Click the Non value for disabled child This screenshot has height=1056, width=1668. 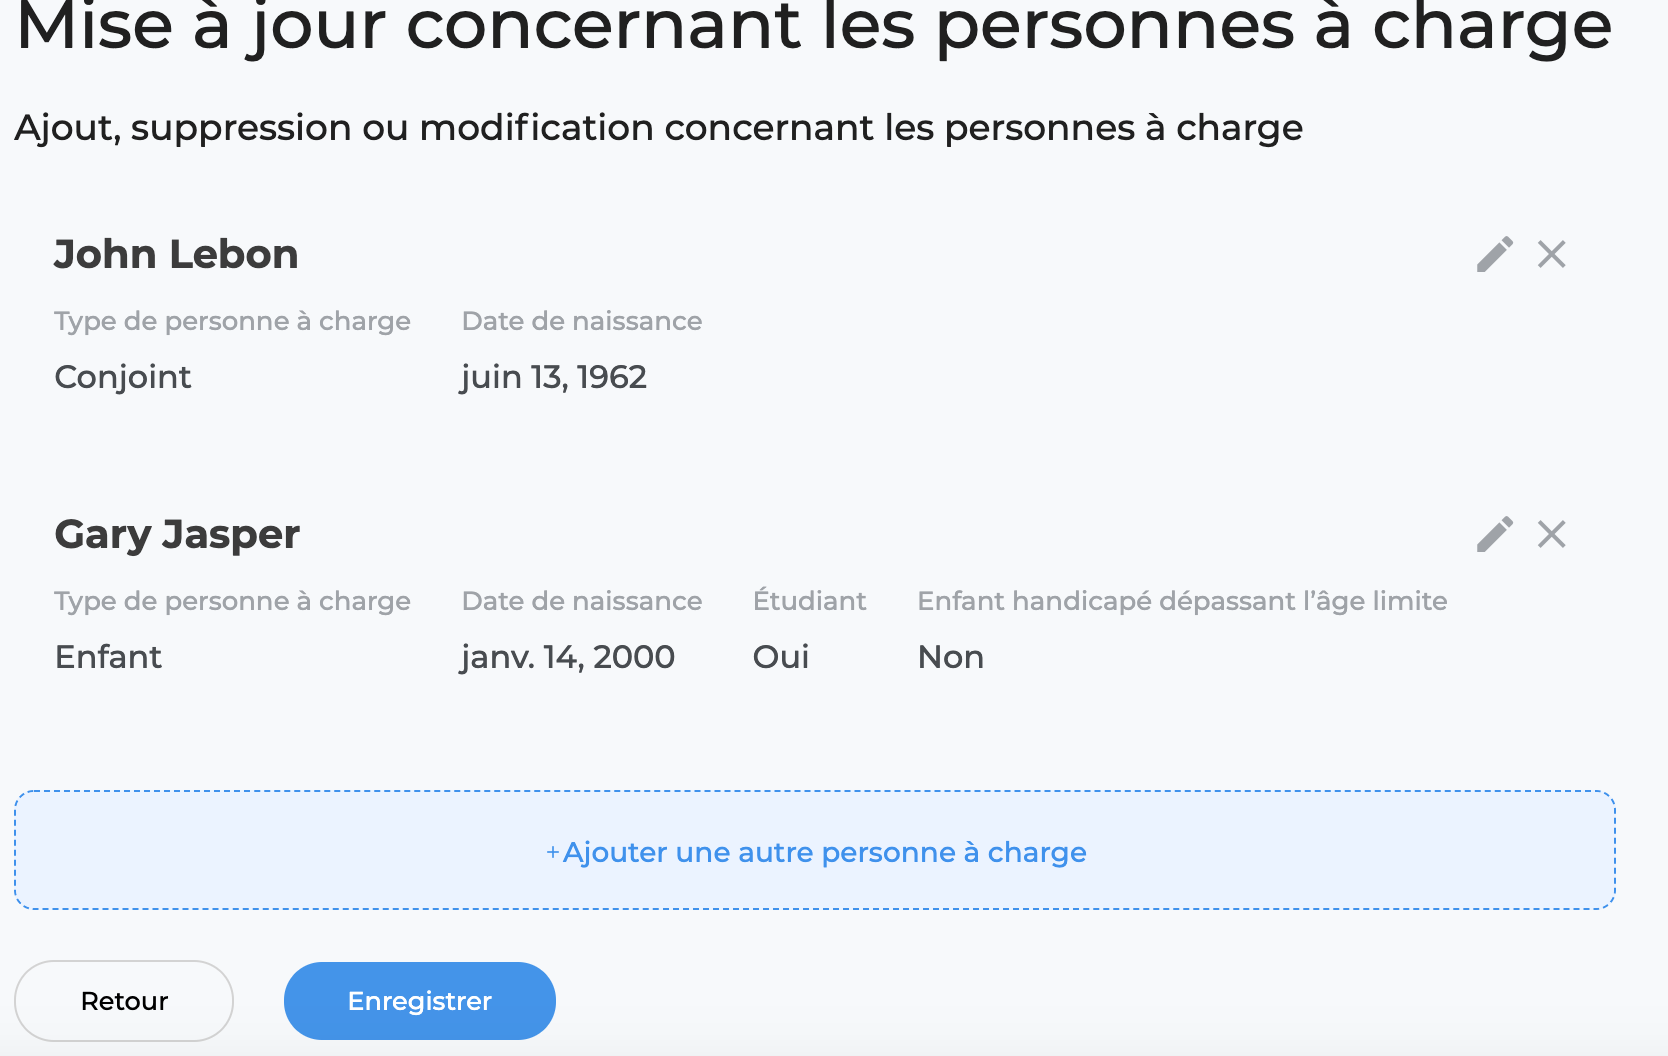951,657
